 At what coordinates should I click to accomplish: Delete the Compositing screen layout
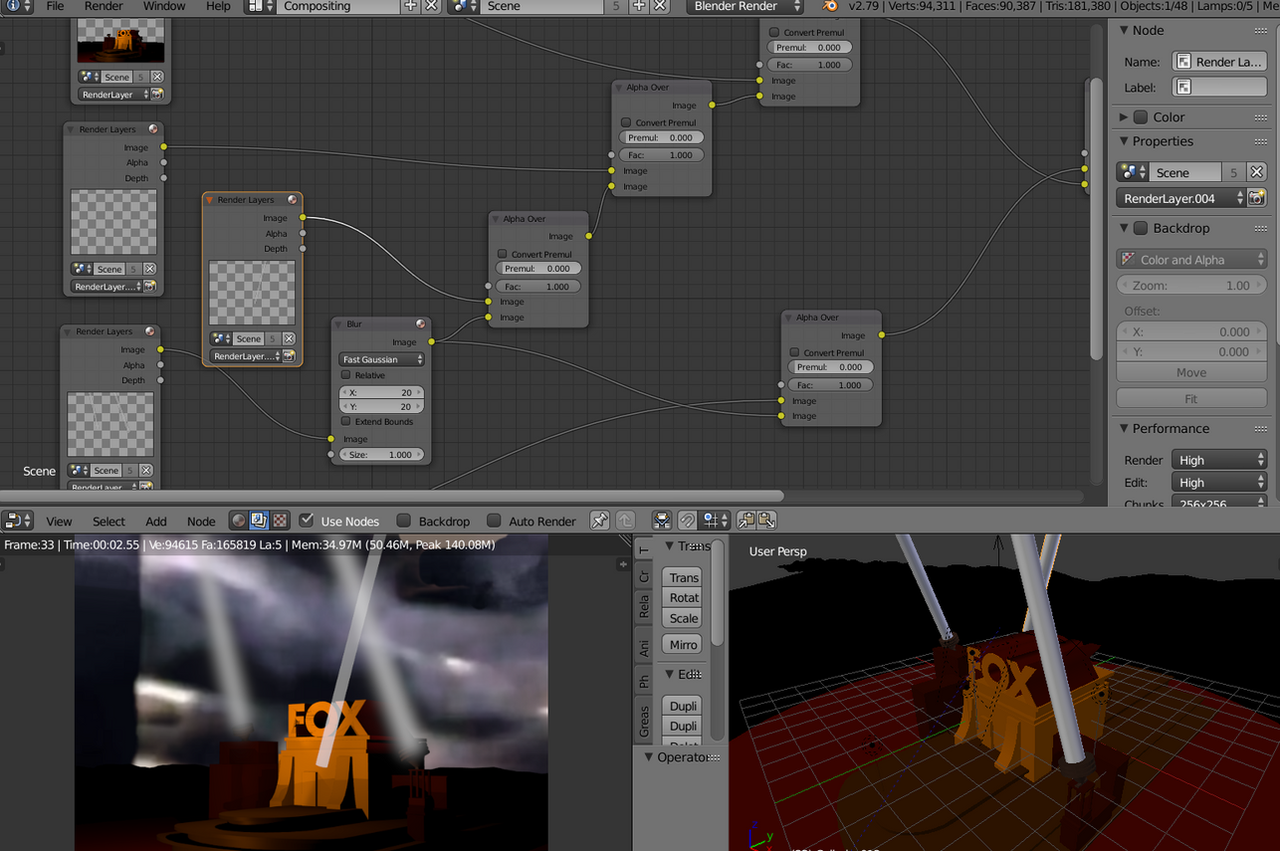pyautogui.click(x=431, y=6)
